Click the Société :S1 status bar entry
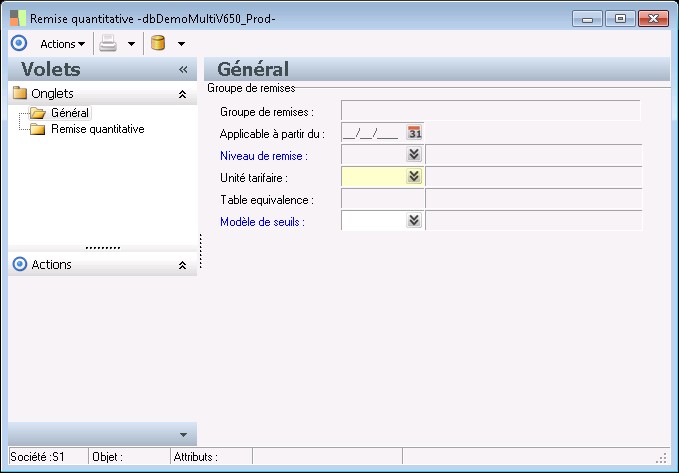Viewport: 679px width, 473px height. [x=48, y=457]
